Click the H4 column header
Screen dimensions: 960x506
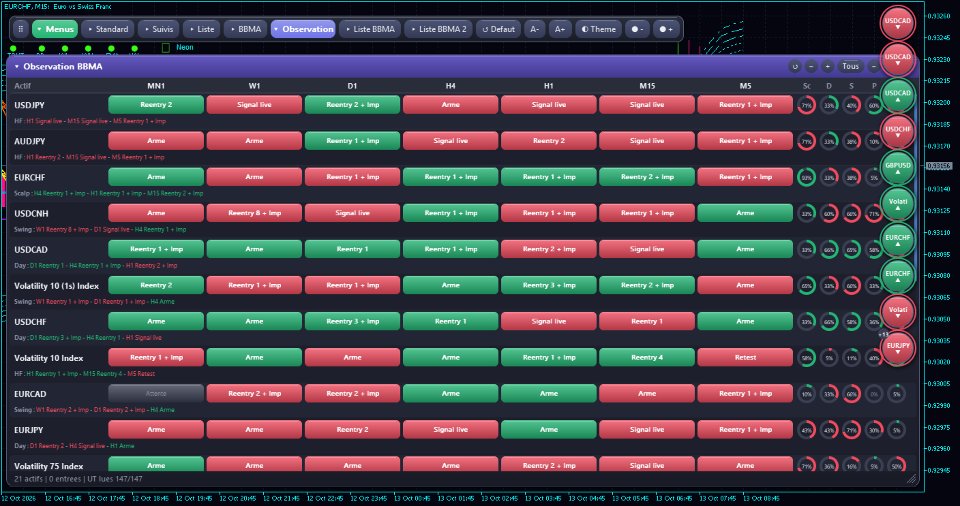click(x=451, y=86)
